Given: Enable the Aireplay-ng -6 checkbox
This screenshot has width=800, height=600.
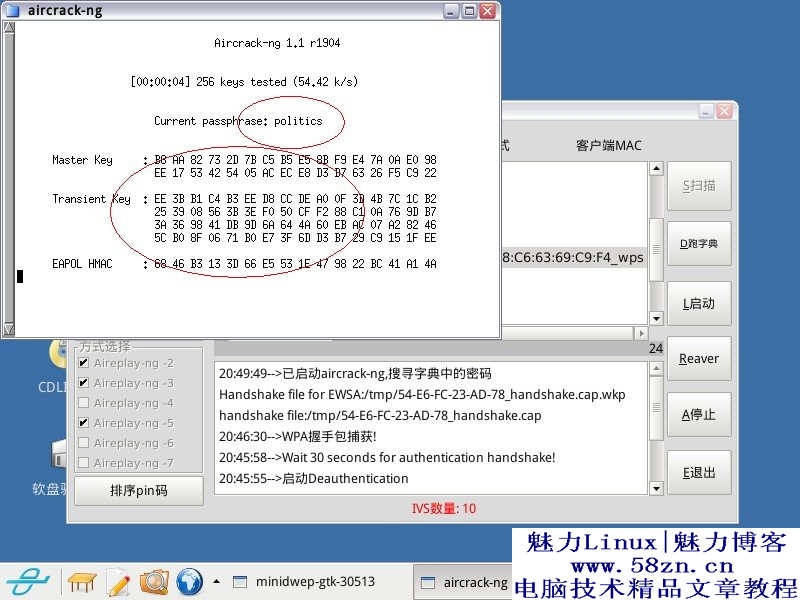Looking at the screenshot, I should coord(84,443).
